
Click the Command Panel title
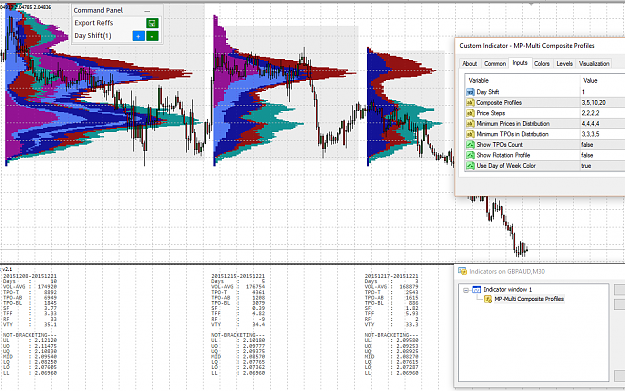point(98,10)
